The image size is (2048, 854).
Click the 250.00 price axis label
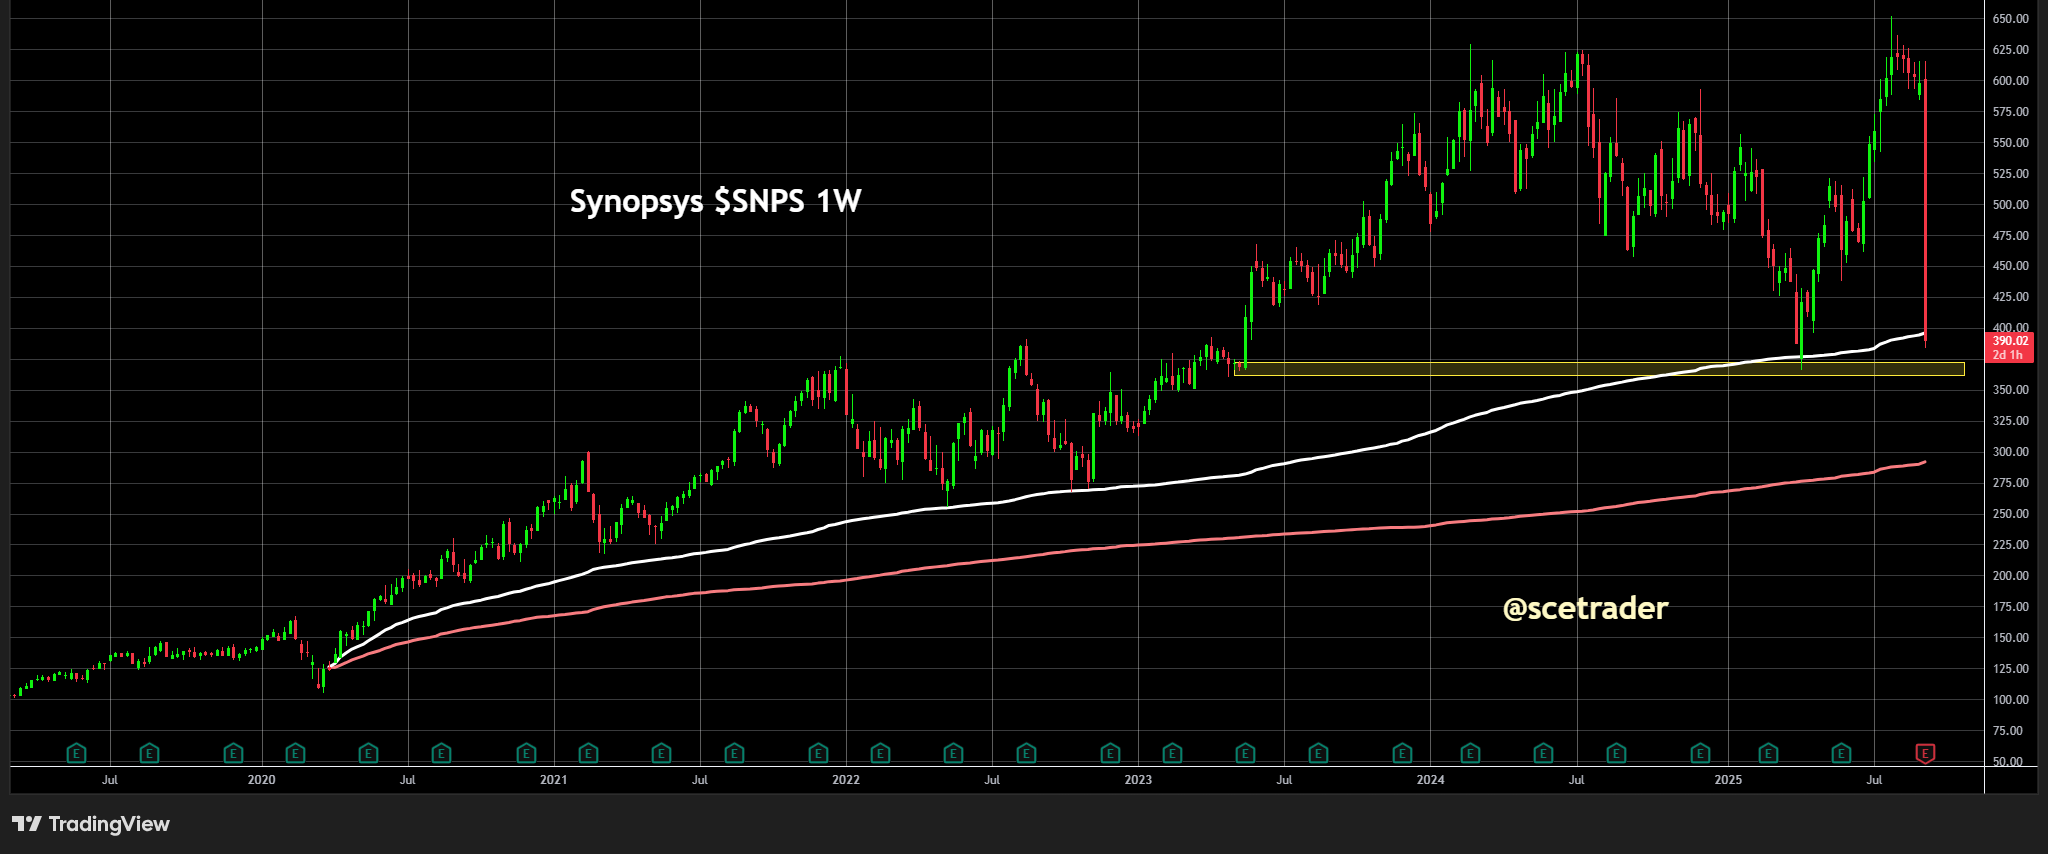(2010, 514)
